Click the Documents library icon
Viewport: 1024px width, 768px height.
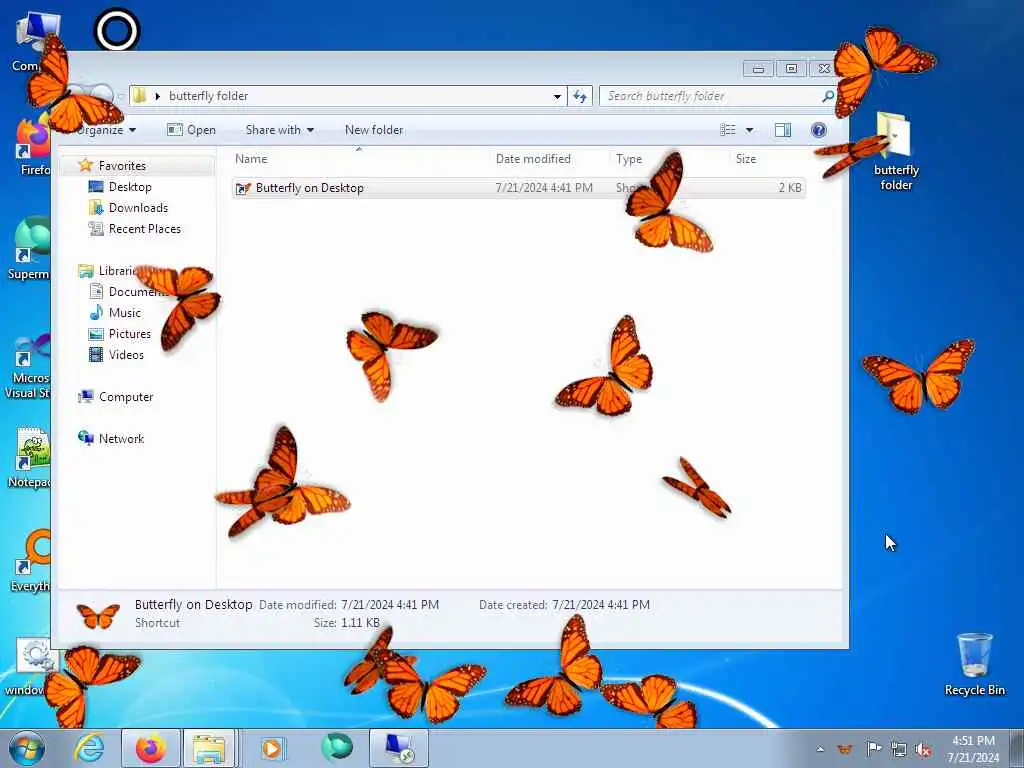96,291
